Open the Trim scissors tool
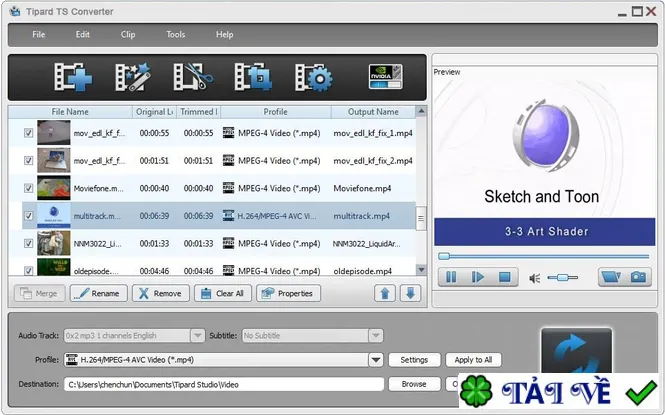 click(193, 77)
